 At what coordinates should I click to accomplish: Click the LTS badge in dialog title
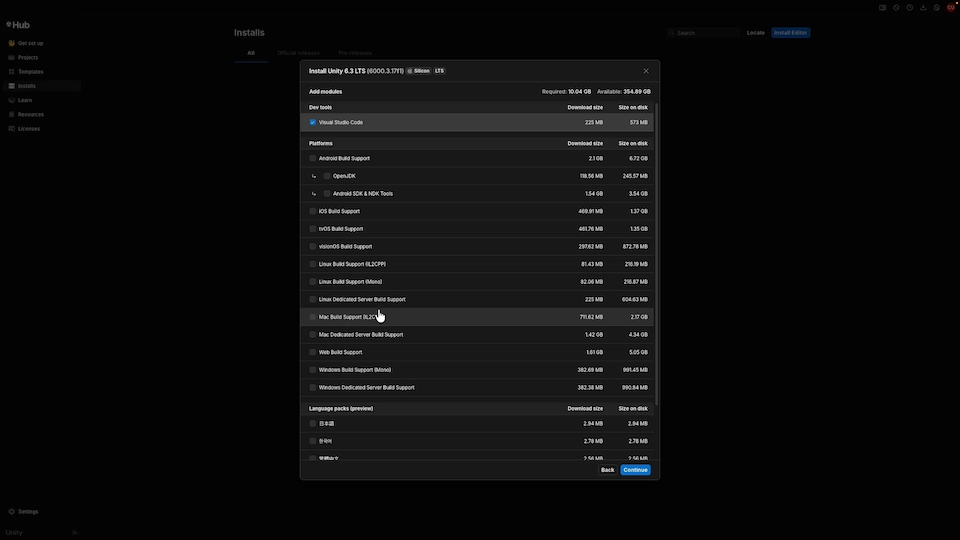(440, 71)
